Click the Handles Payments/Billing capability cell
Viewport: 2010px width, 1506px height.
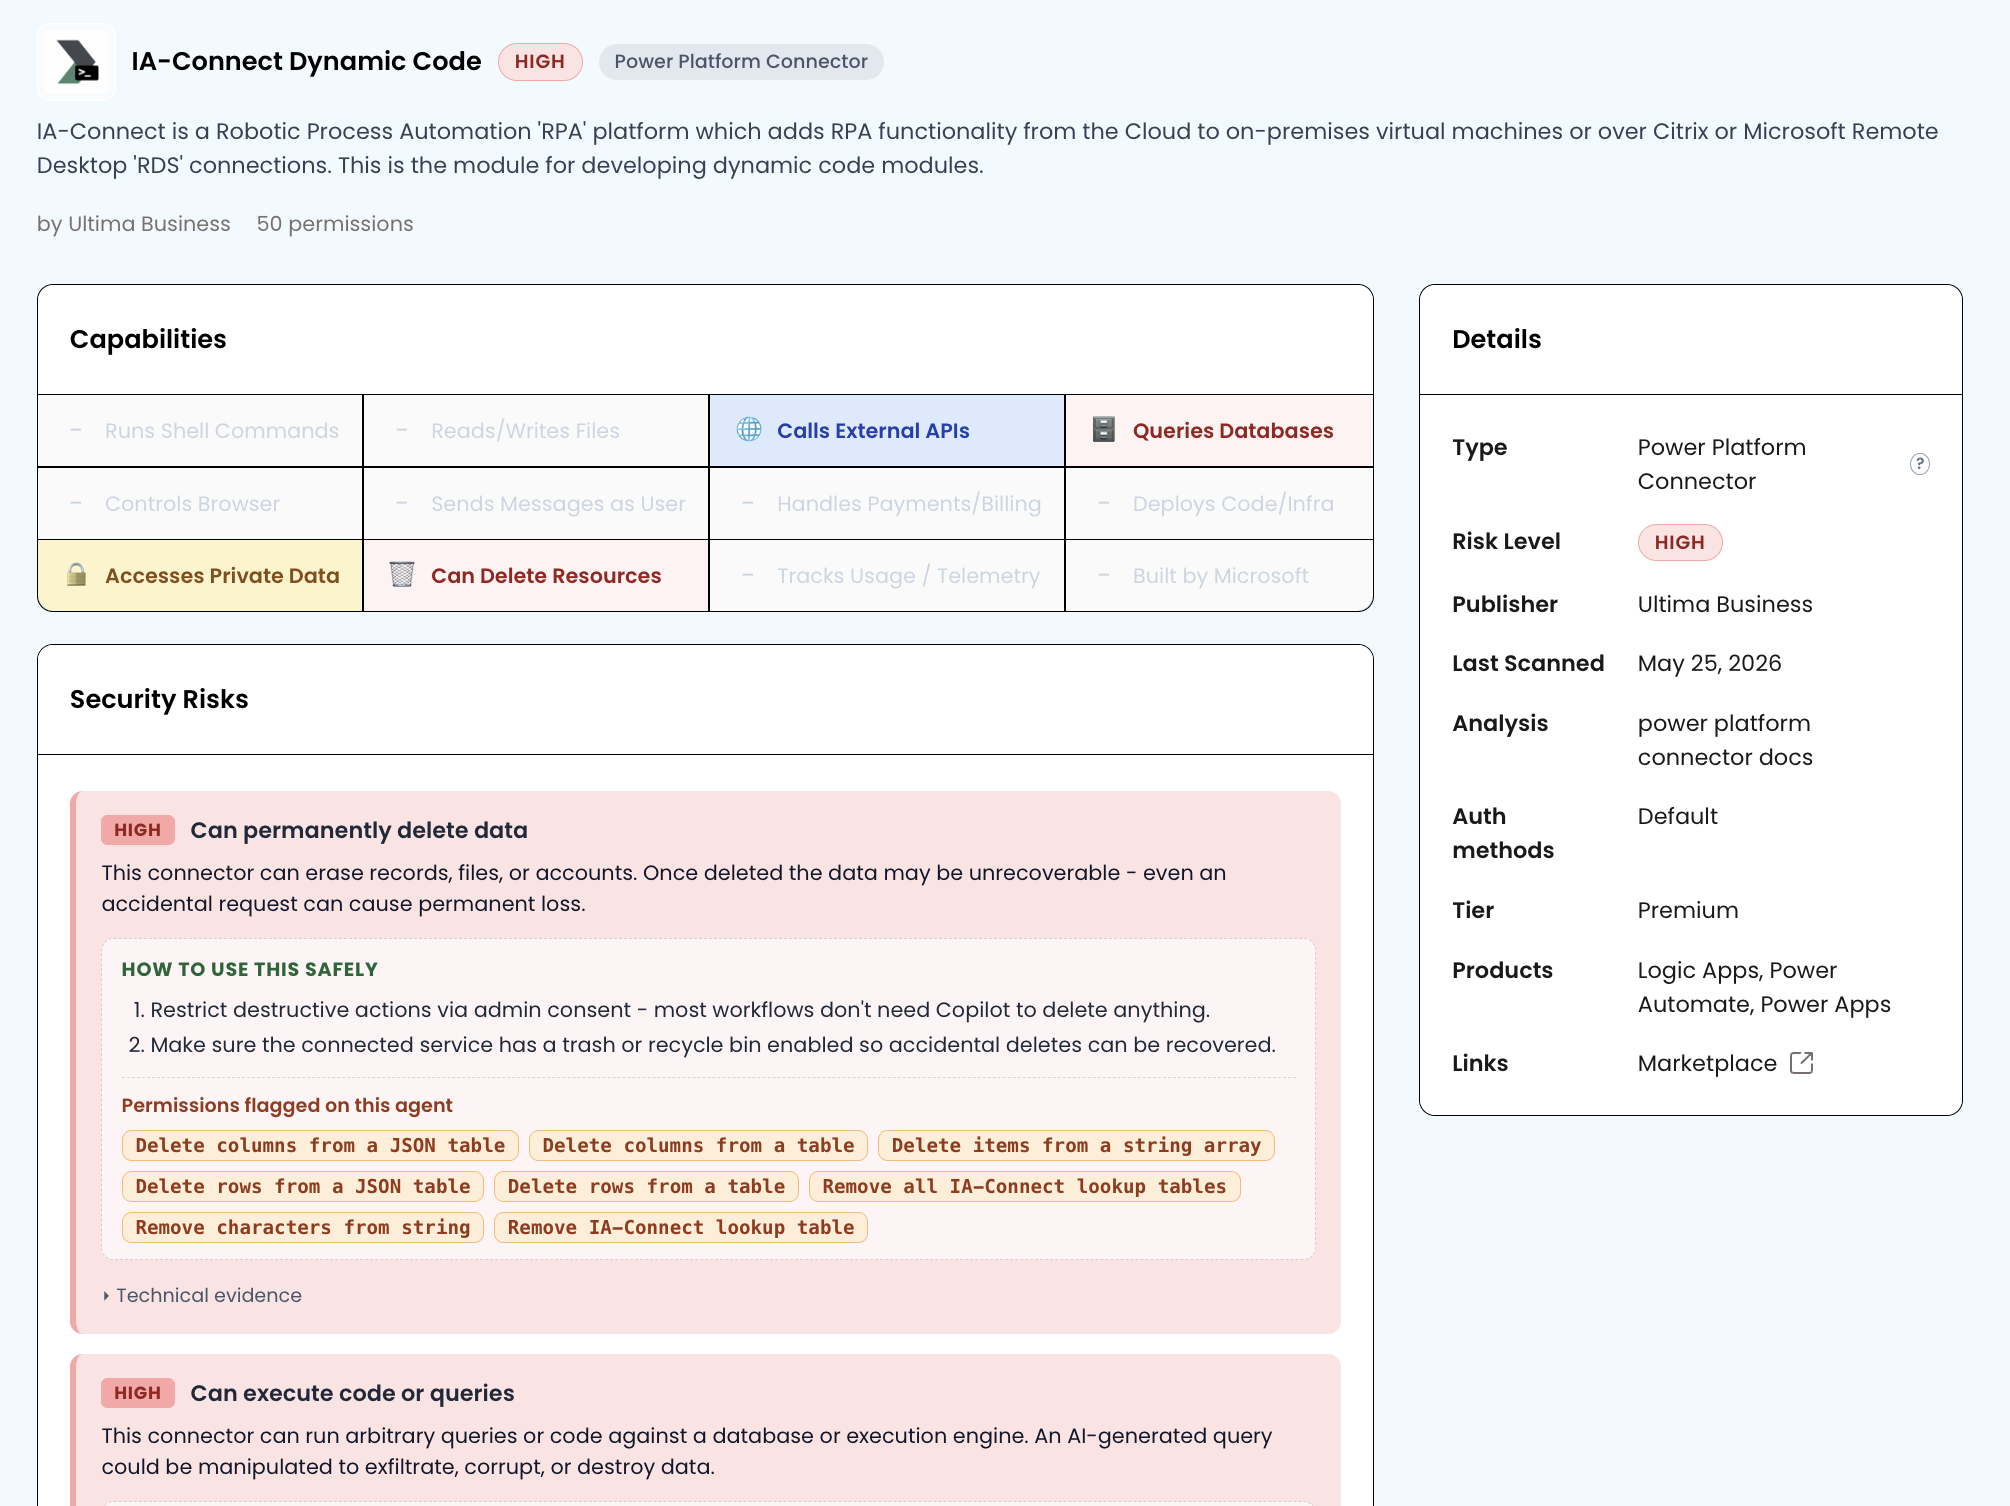(x=887, y=504)
